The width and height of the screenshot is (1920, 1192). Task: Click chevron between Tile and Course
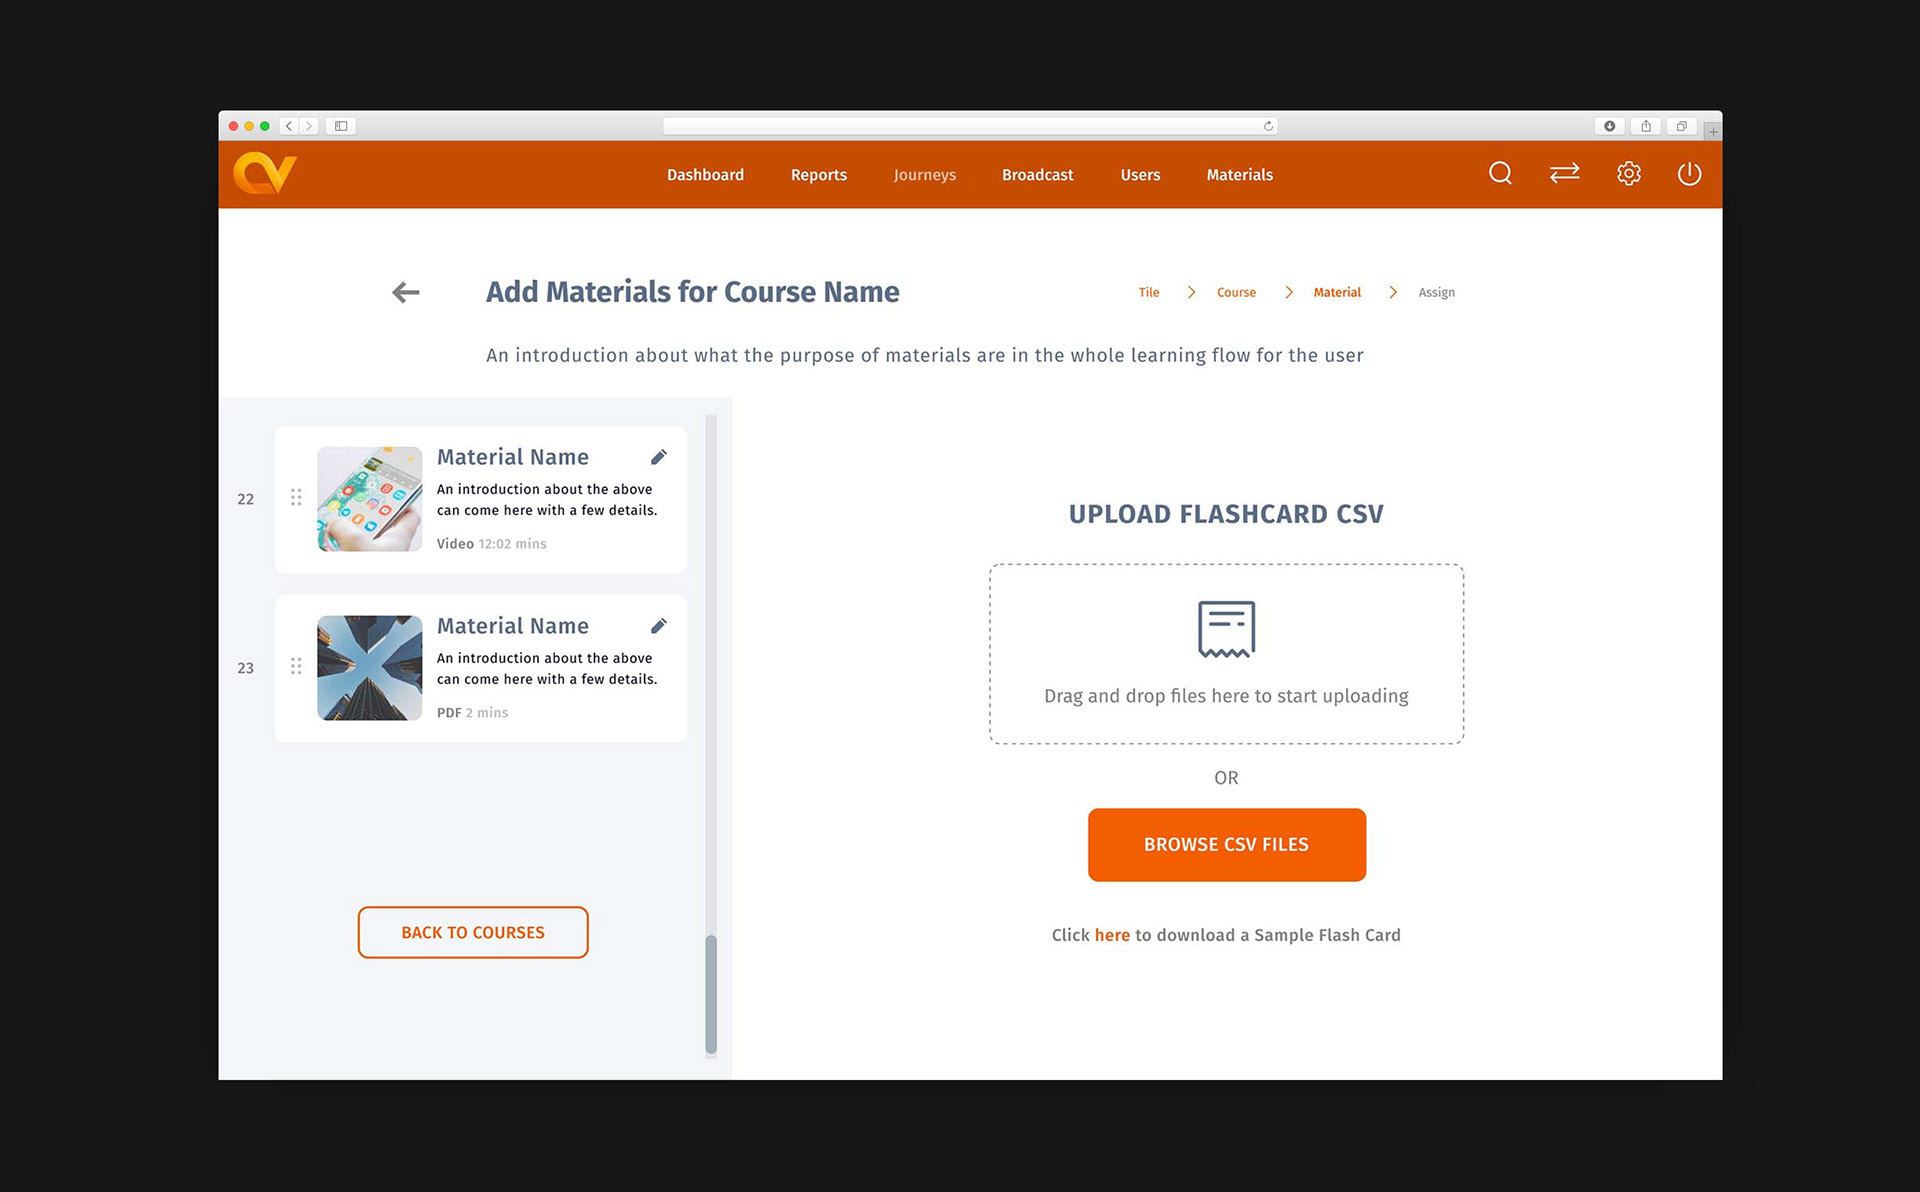pyautogui.click(x=1191, y=292)
